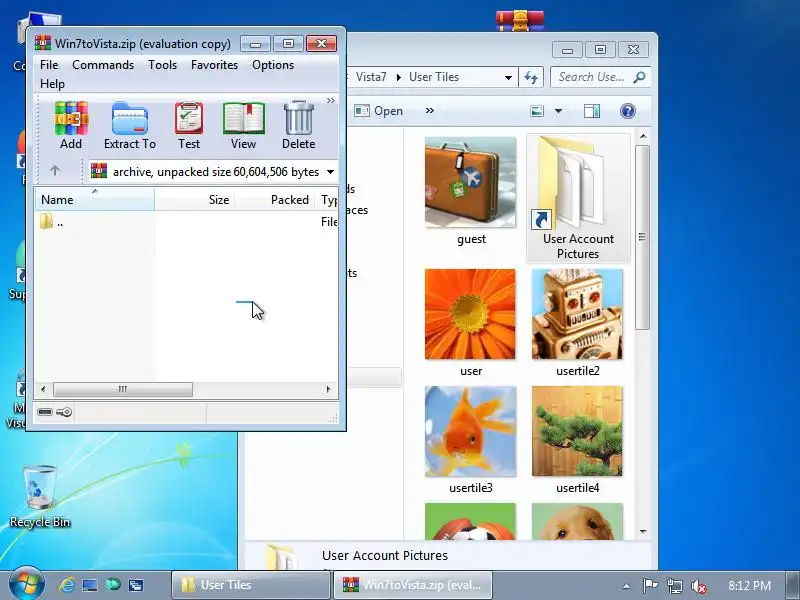Launch Internet Explorer from the taskbar

(66, 585)
